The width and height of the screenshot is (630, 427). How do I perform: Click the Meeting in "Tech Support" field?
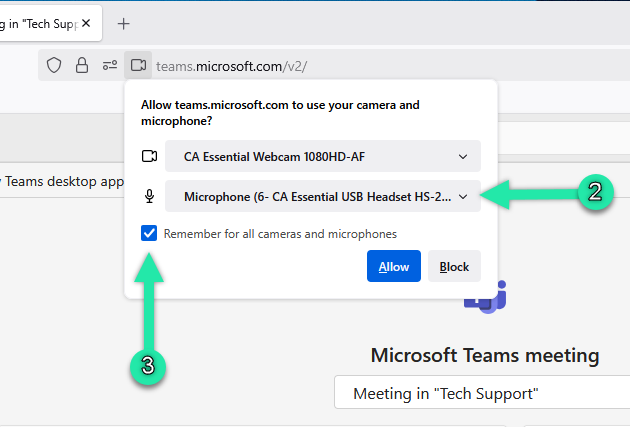tap(482, 392)
